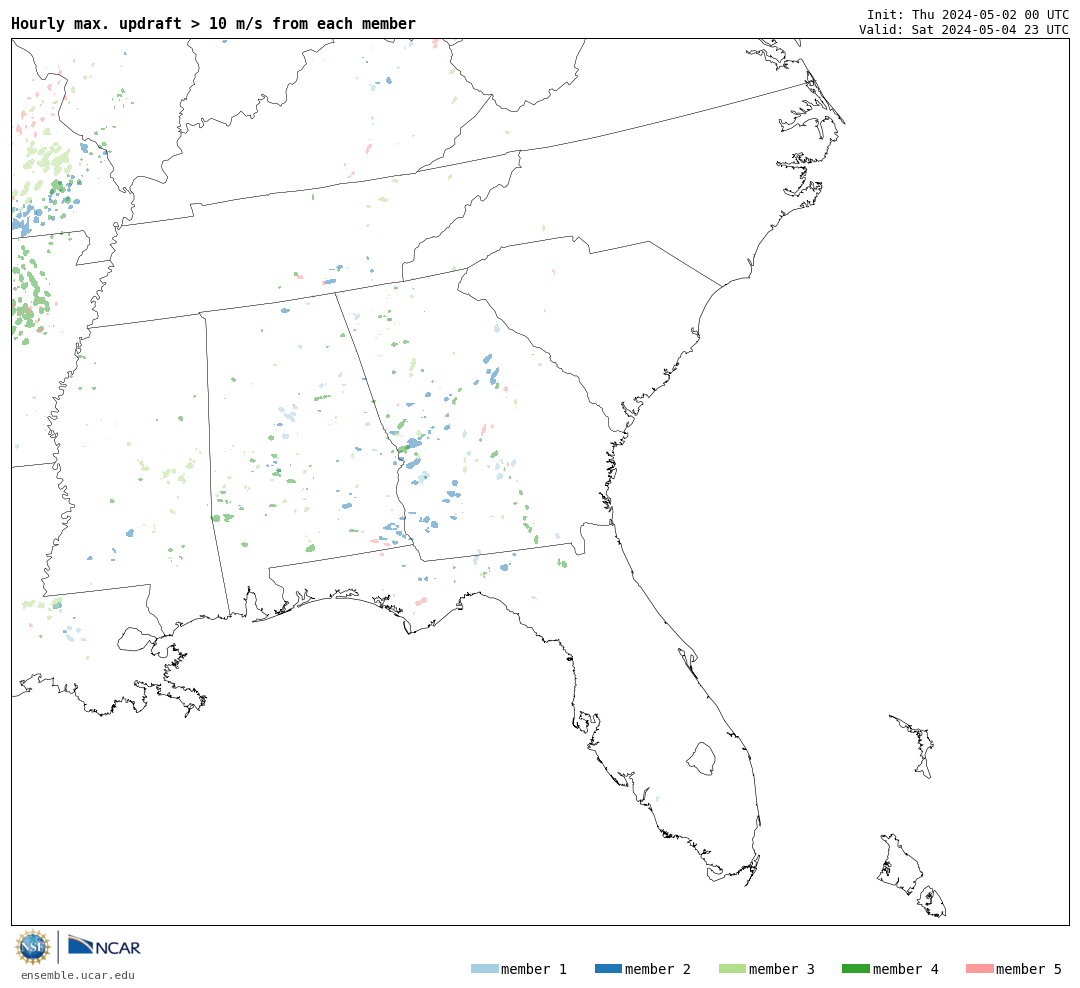Select the 'member 4' legend label
The width and height of the screenshot is (1080, 988).
point(906,969)
